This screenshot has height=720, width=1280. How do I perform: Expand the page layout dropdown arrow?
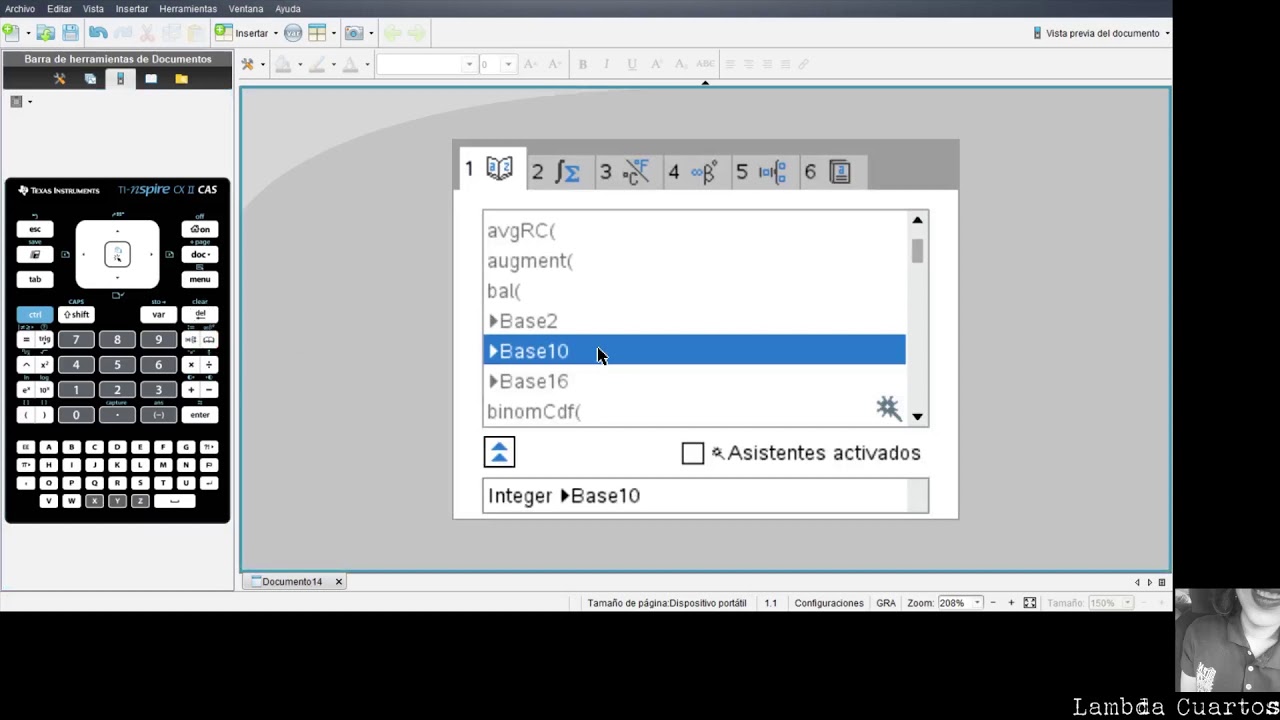(x=334, y=34)
